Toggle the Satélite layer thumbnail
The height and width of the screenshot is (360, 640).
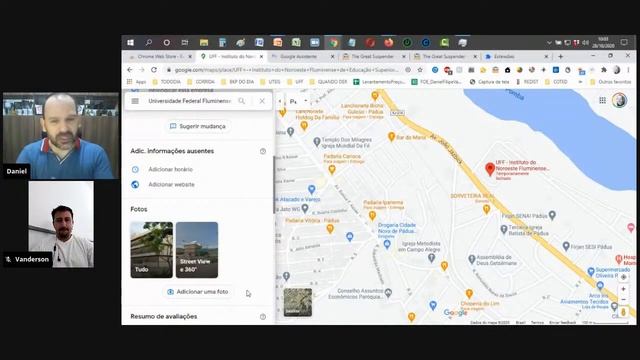[298, 302]
